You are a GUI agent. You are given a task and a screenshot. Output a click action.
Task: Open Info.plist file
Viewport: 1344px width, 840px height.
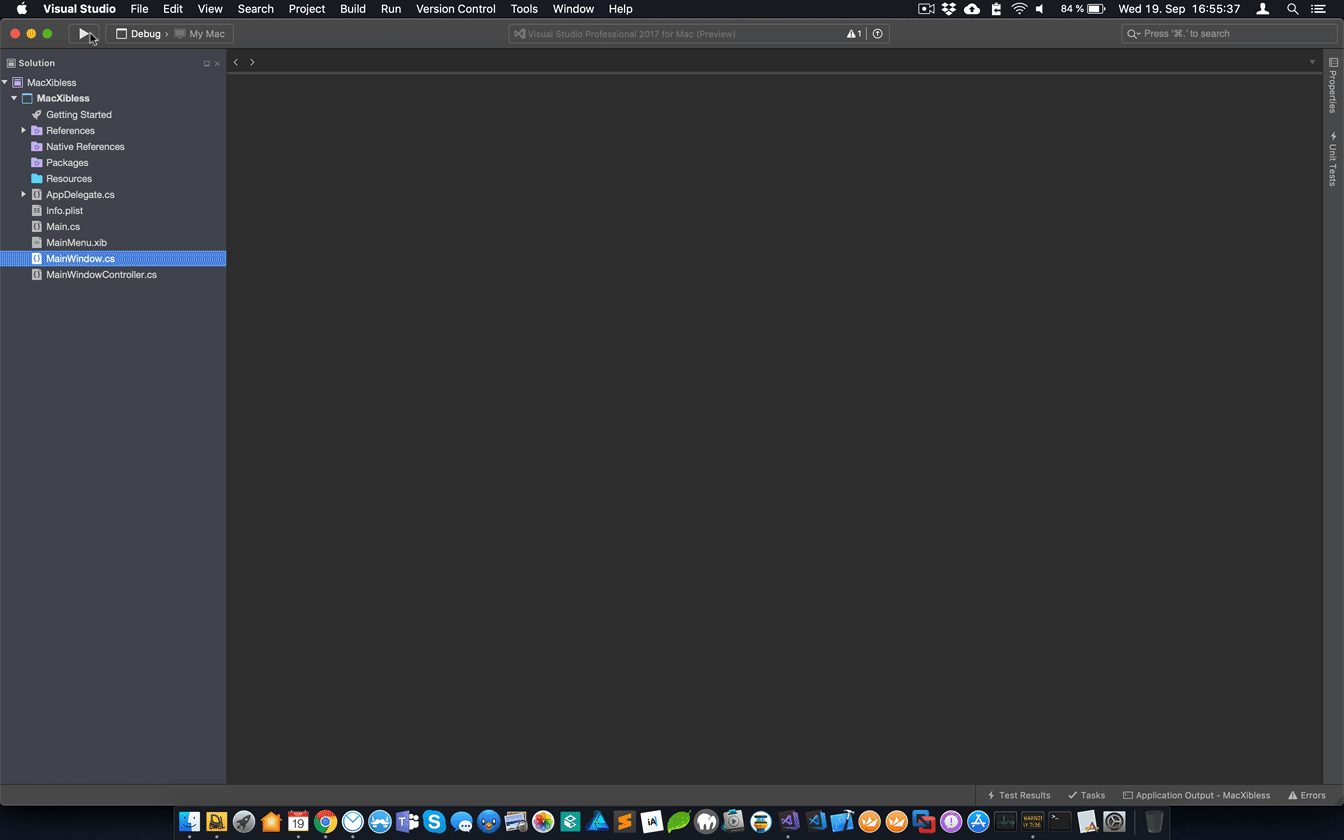[x=64, y=211]
